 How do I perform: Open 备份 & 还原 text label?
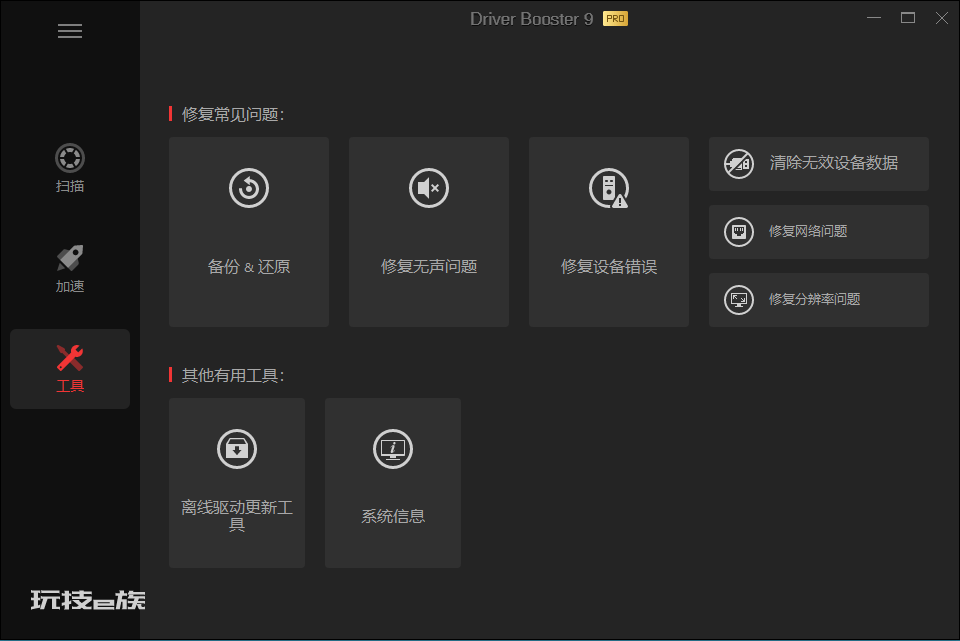click(x=249, y=267)
